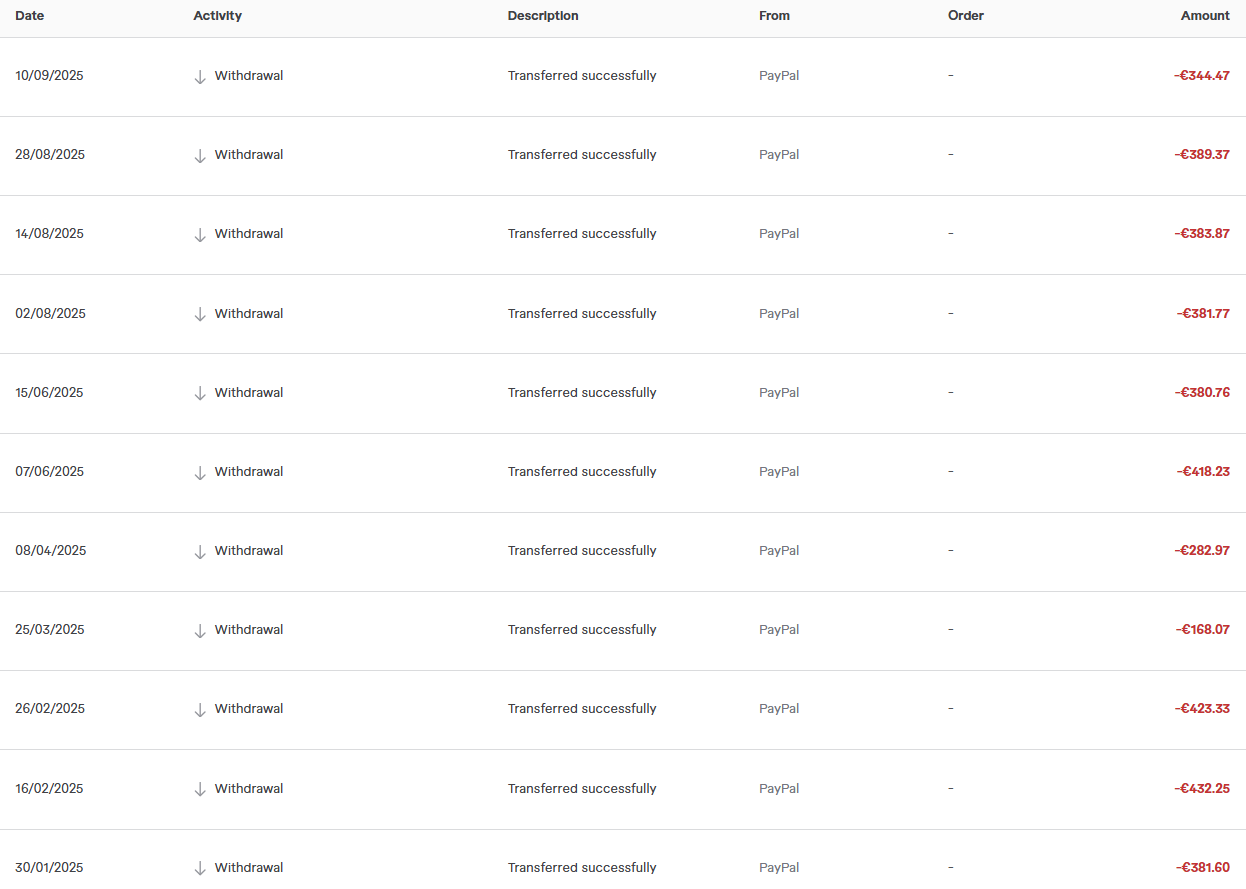This screenshot has width=1246, height=889.
Task: Click the Order column header
Action: coord(966,16)
